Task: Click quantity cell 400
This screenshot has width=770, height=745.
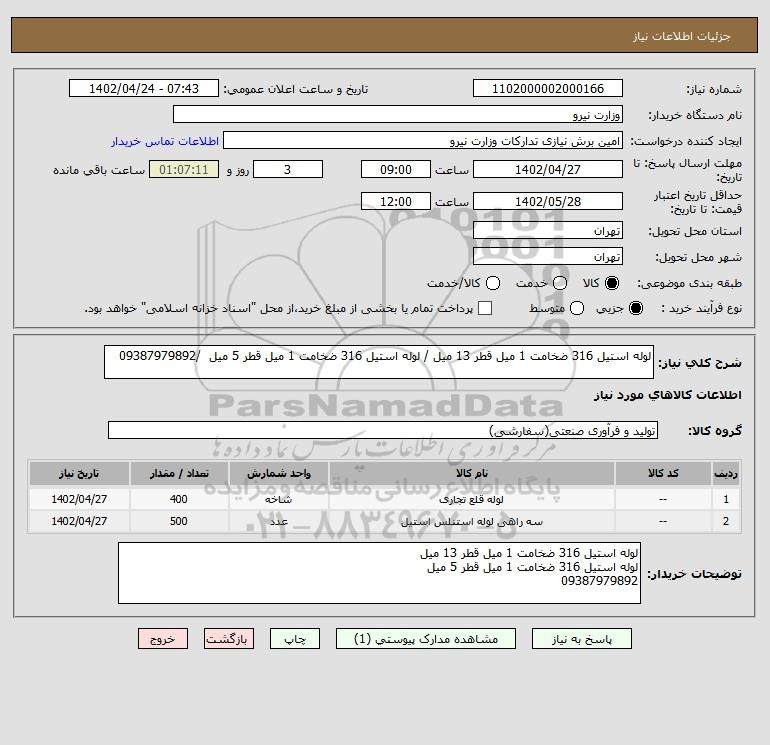Action: (x=179, y=499)
